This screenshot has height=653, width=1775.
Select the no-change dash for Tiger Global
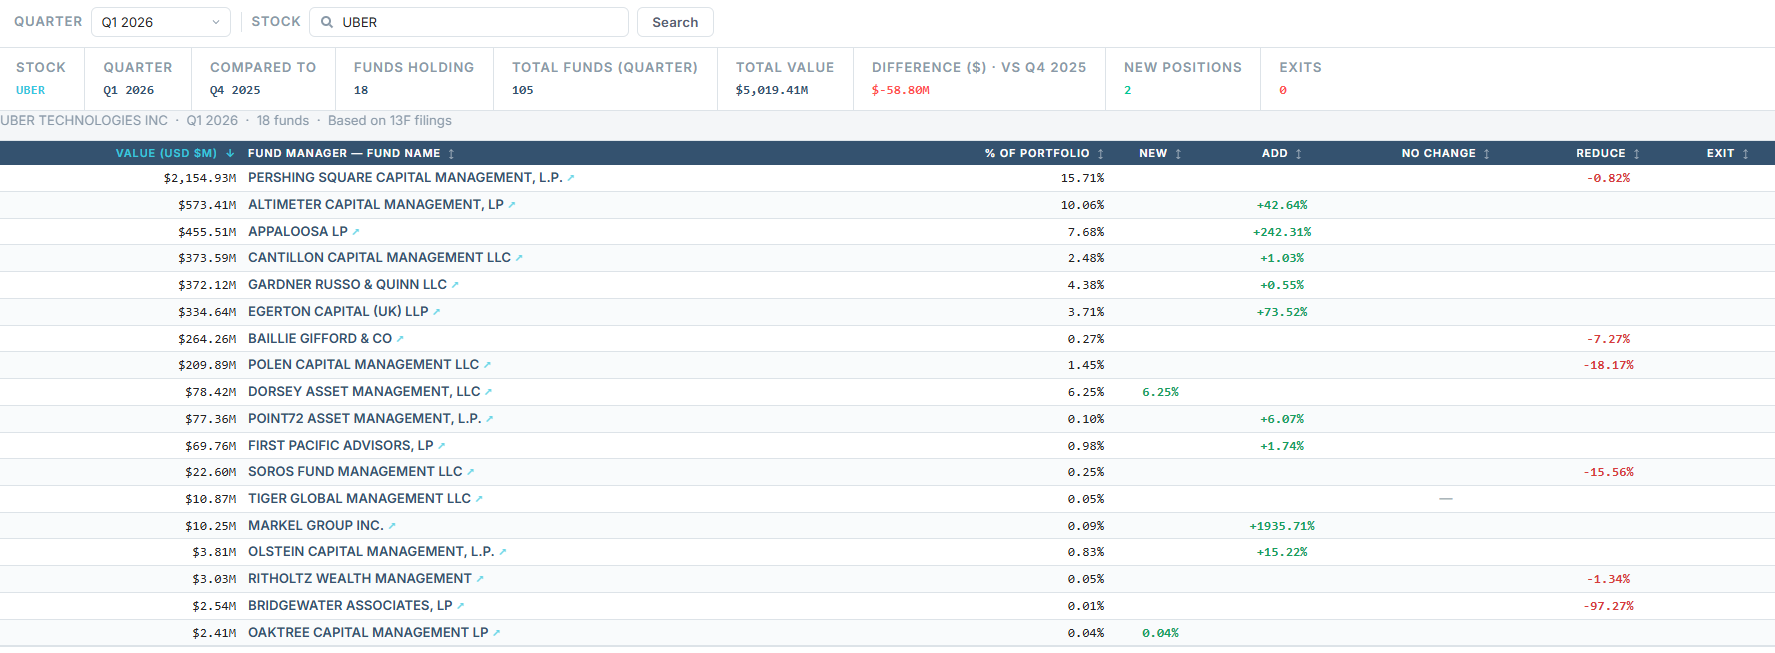tap(1446, 499)
